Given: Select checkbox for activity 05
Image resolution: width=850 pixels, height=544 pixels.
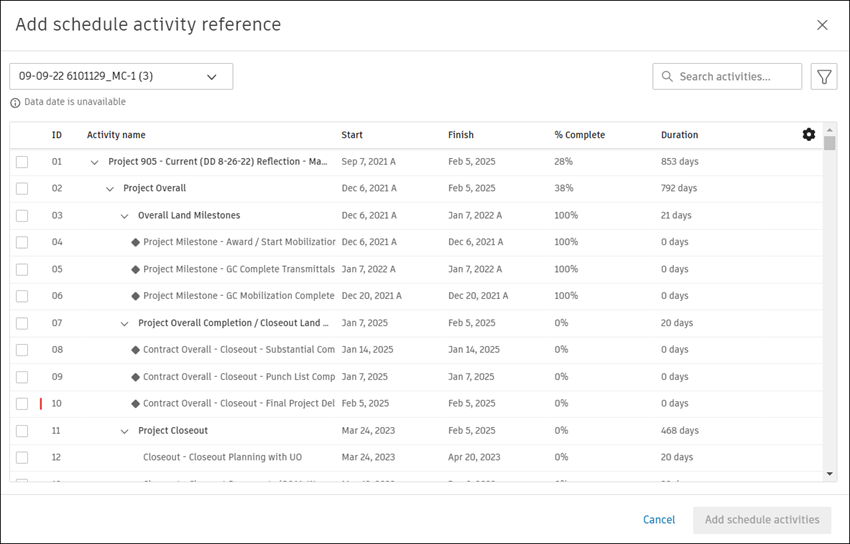Looking at the screenshot, I should 22,270.
